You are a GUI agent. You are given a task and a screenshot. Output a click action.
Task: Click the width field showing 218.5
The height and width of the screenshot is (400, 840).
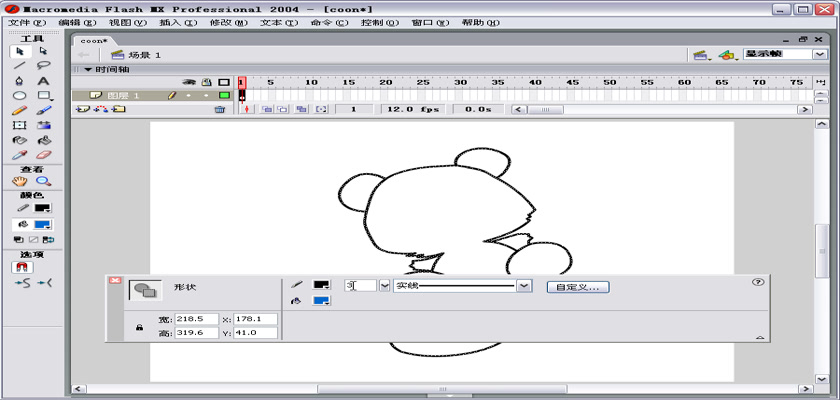coord(196,319)
